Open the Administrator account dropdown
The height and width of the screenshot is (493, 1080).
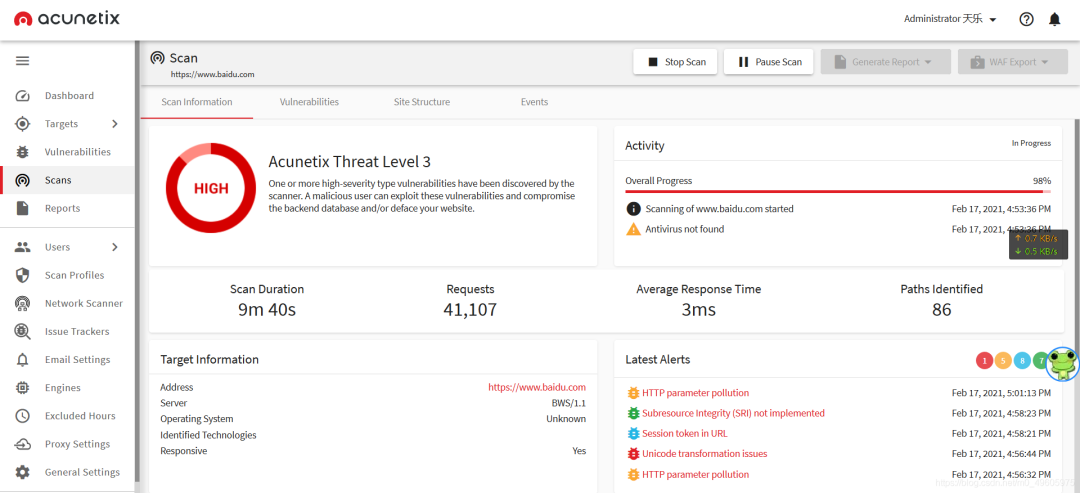coord(951,19)
